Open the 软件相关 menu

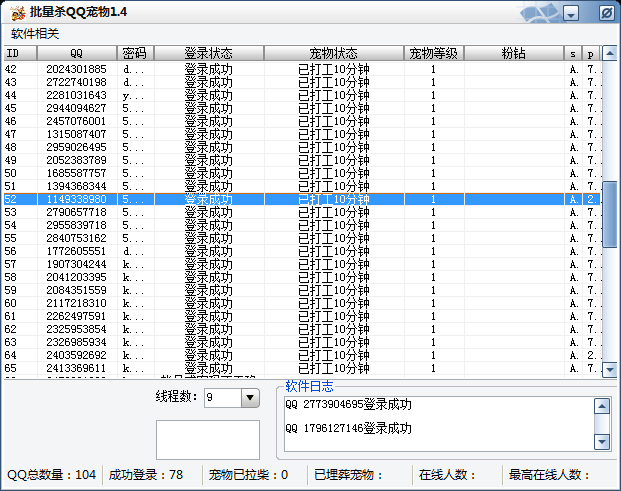[35, 34]
